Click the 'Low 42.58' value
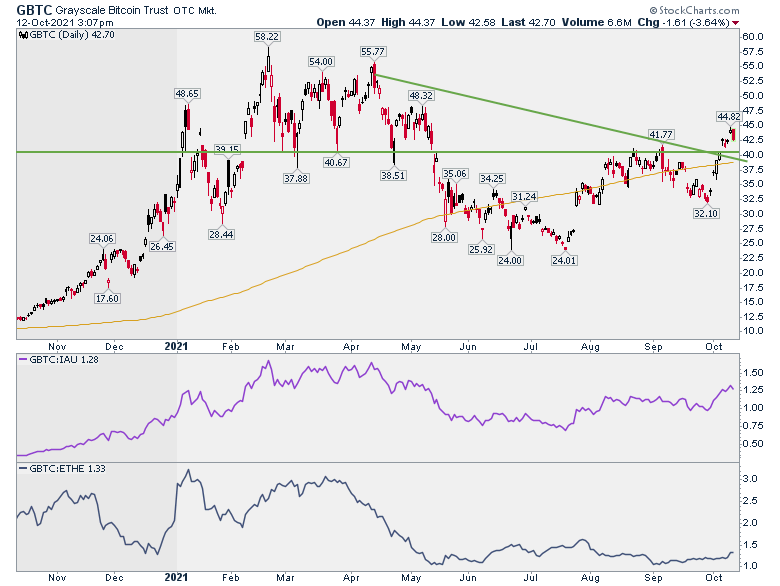780x586 pixels. pyautogui.click(x=468, y=22)
